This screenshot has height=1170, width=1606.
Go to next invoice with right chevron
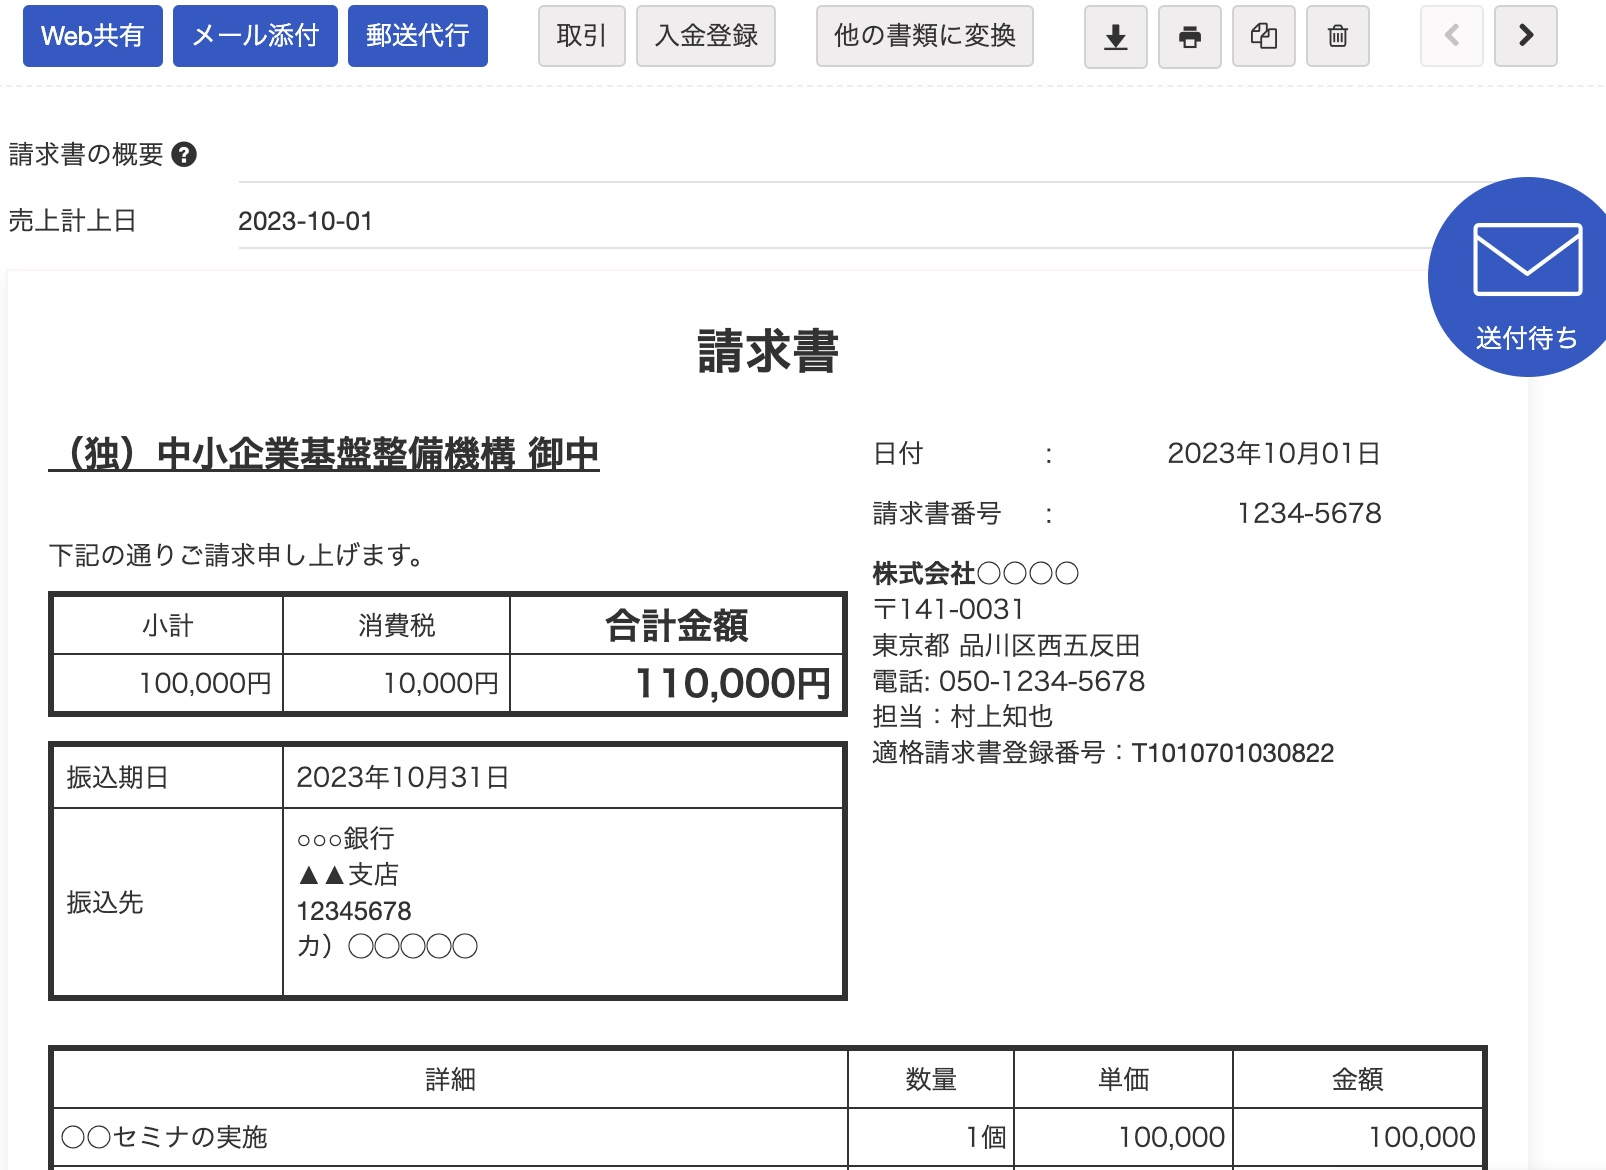pos(1525,36)
